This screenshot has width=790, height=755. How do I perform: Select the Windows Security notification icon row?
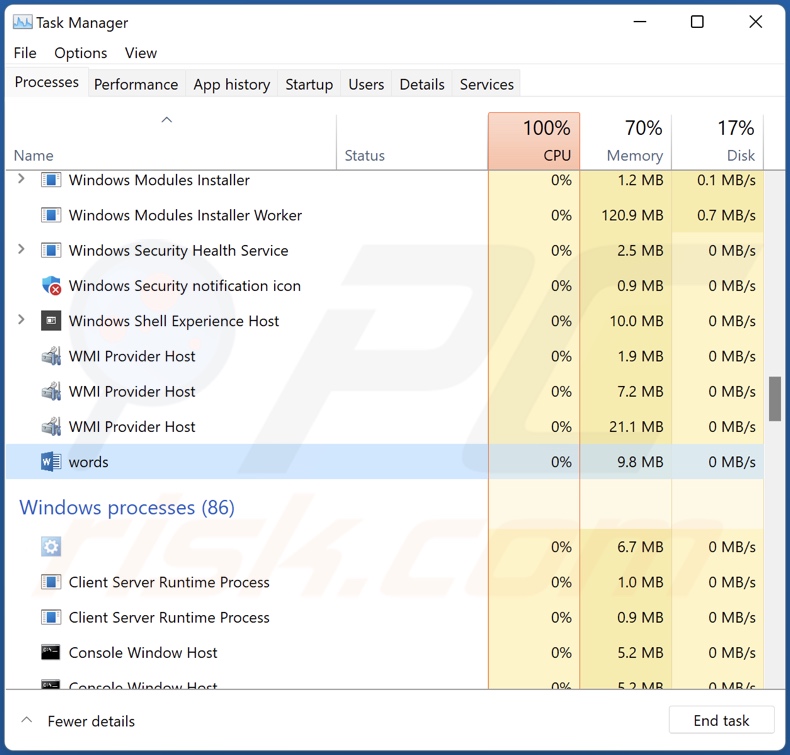pos(385,286)
